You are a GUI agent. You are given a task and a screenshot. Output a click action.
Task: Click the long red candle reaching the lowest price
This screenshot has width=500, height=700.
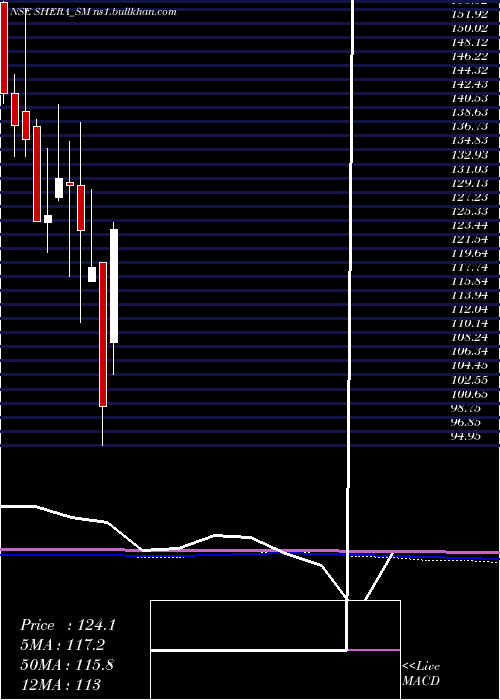coord(103,334)
